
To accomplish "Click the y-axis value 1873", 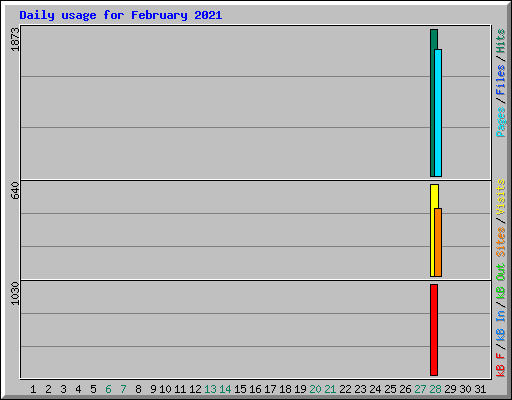I will coord(15,39).
